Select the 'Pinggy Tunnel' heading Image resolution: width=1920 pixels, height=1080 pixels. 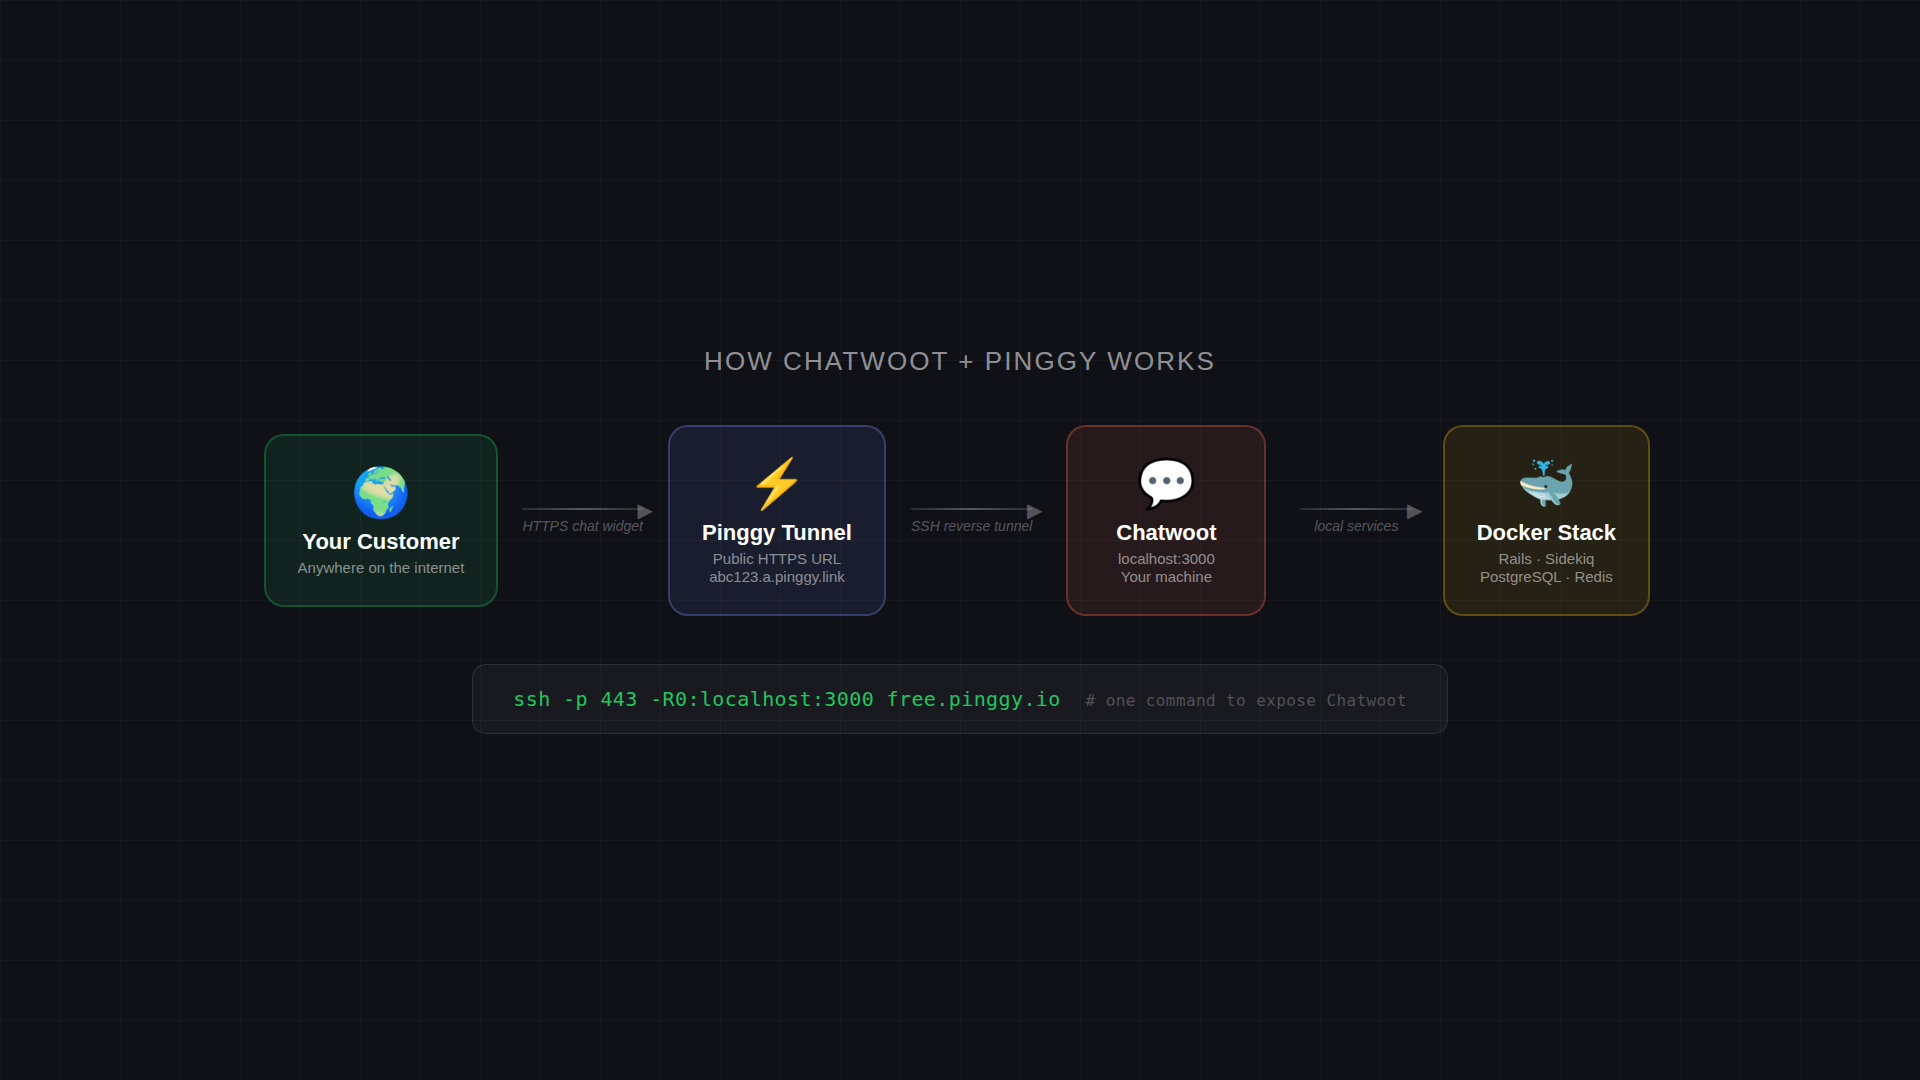pyautogui.click(x=777, y=533)
